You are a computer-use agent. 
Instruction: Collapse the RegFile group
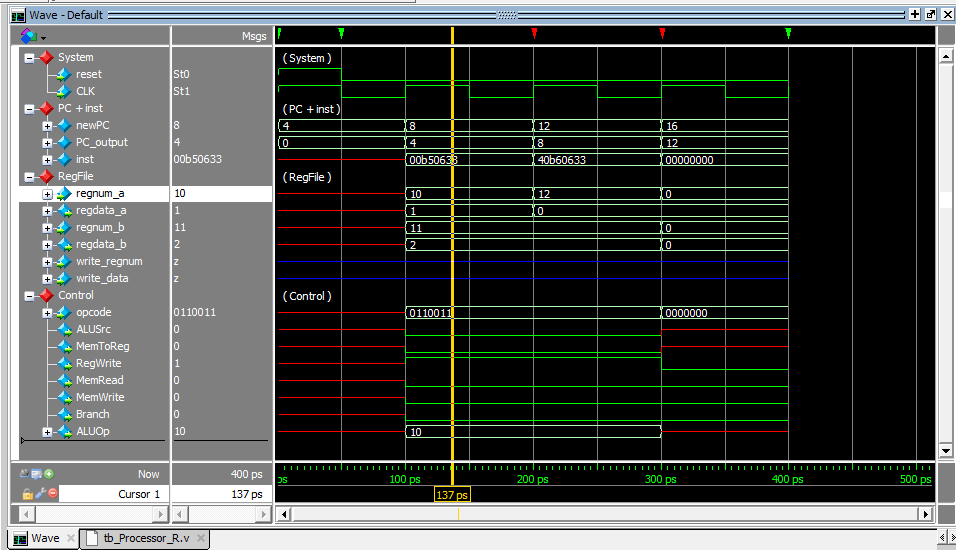(x=29, y=177)
